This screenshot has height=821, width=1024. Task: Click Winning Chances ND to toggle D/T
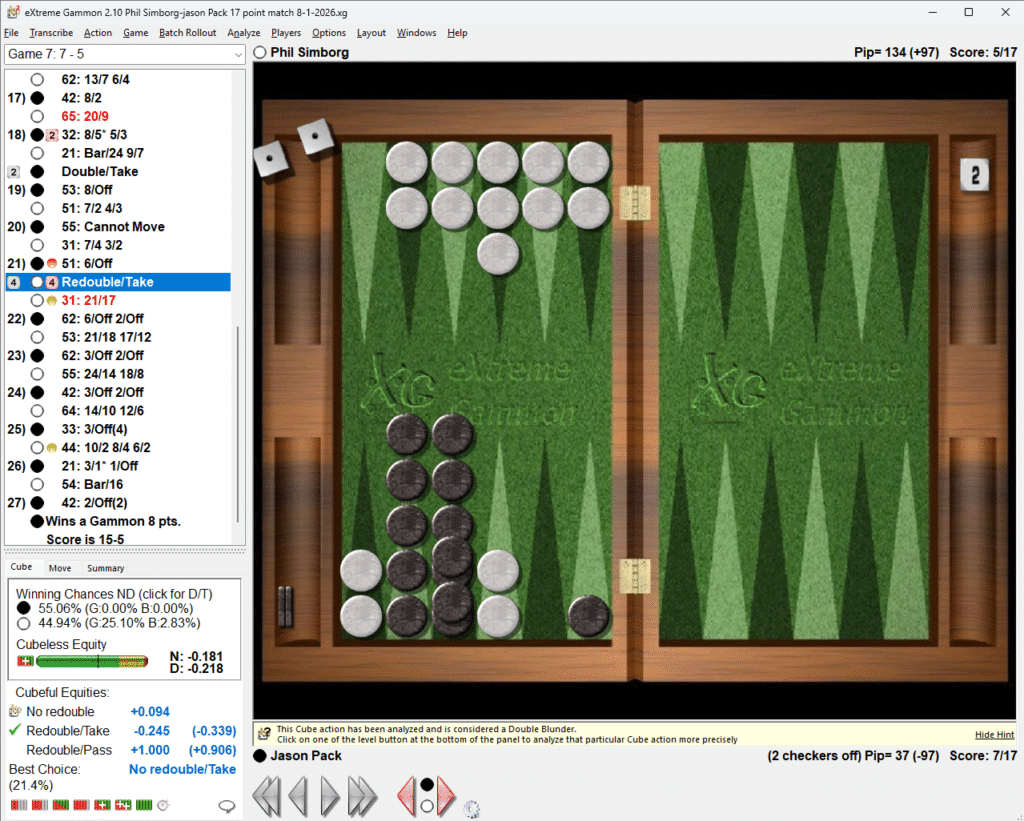point(114,594)
